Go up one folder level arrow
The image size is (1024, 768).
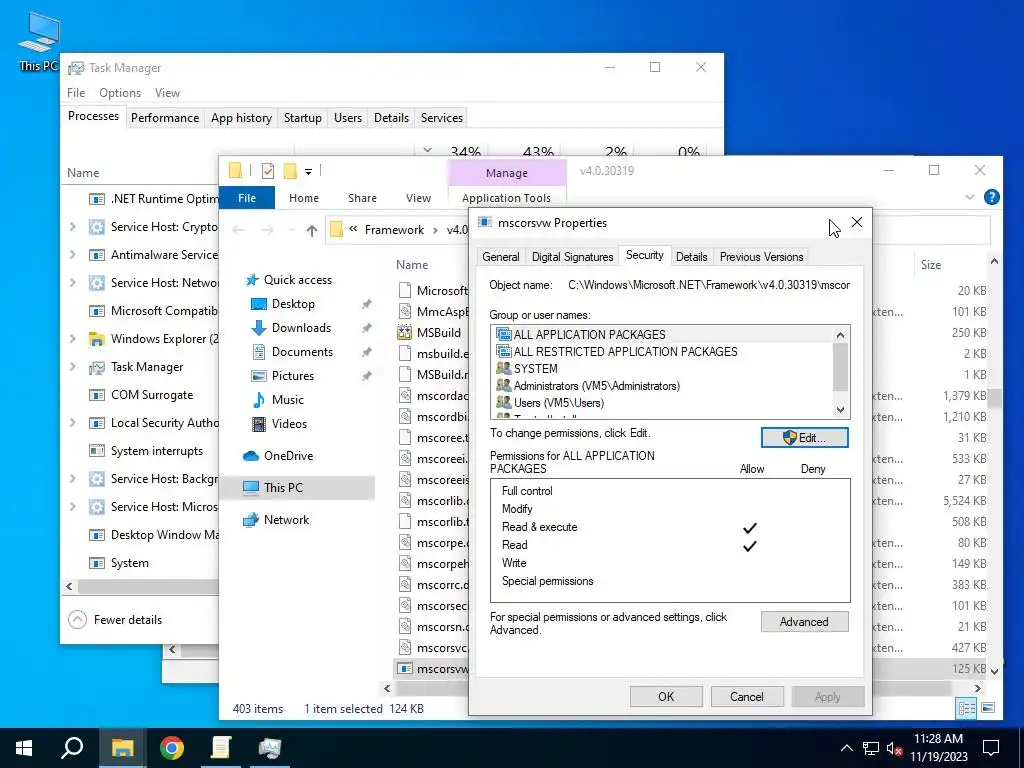click(x=312, y=230)
